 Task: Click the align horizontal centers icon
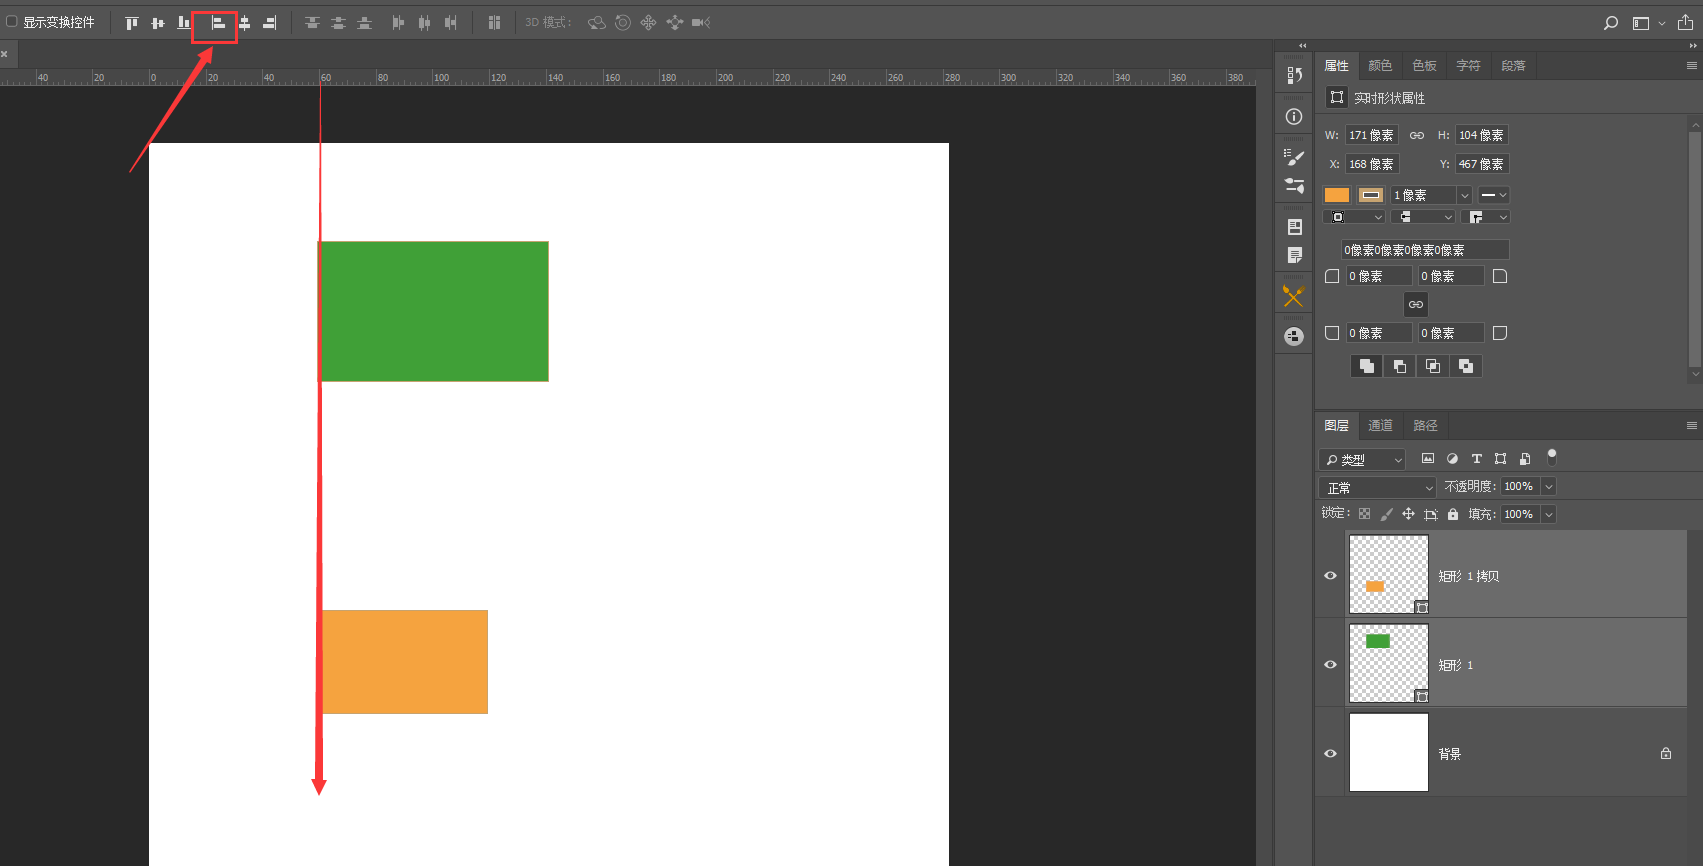click(244, 23)
